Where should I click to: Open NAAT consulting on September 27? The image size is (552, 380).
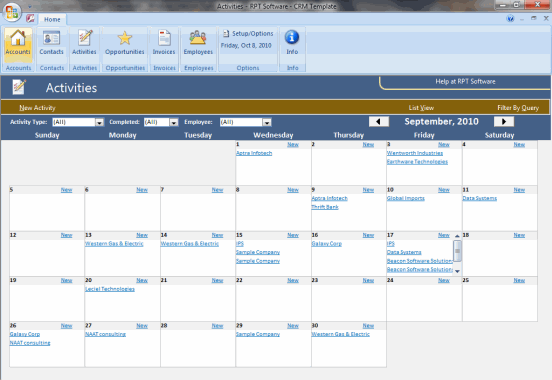[x=105, y=334]
